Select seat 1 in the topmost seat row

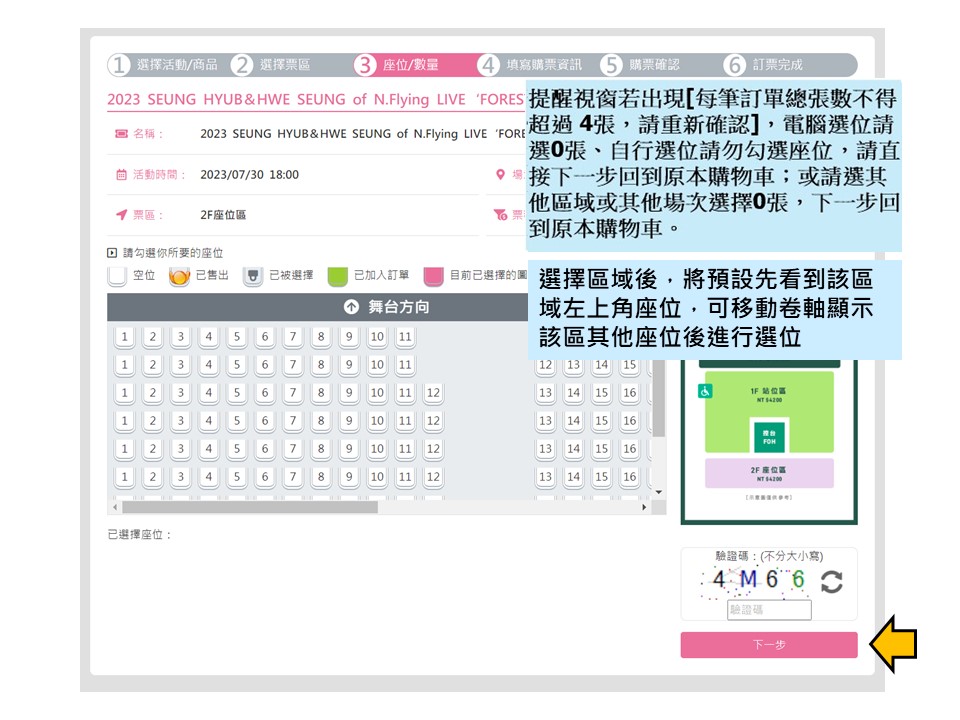(x=125, y=337)
